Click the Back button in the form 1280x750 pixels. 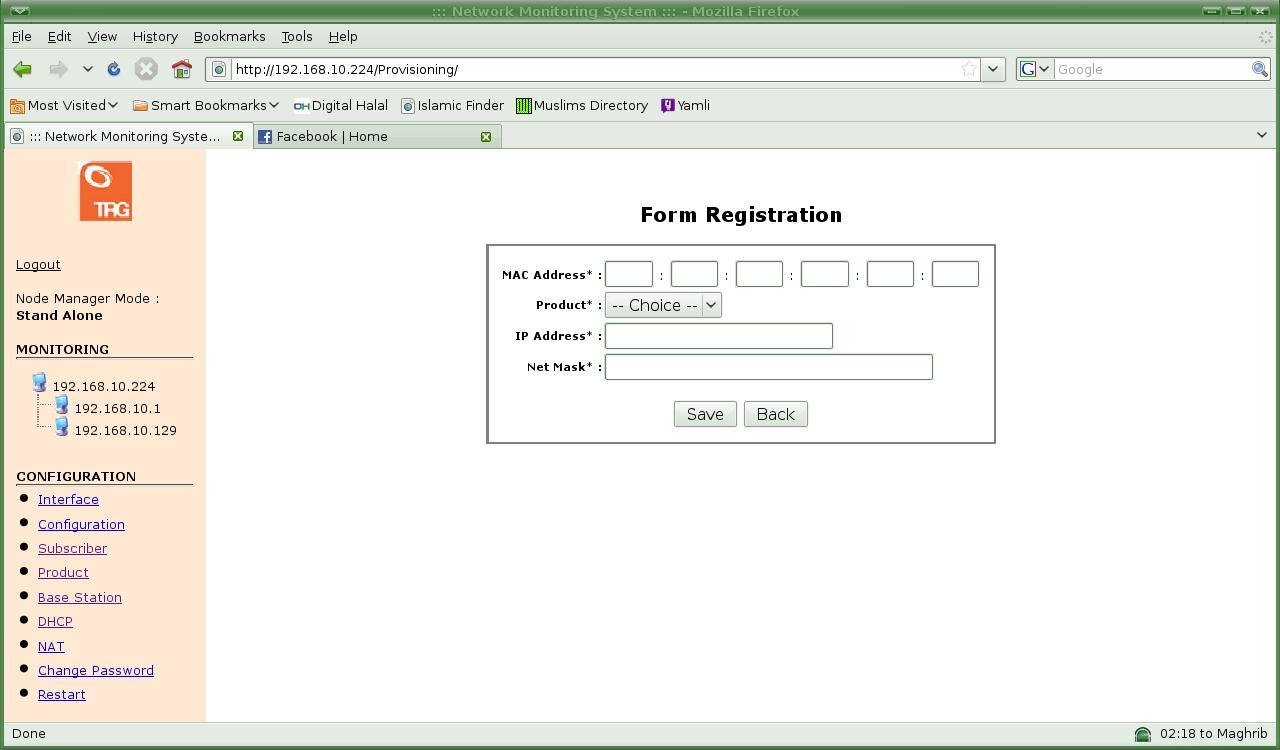[776, 414]
